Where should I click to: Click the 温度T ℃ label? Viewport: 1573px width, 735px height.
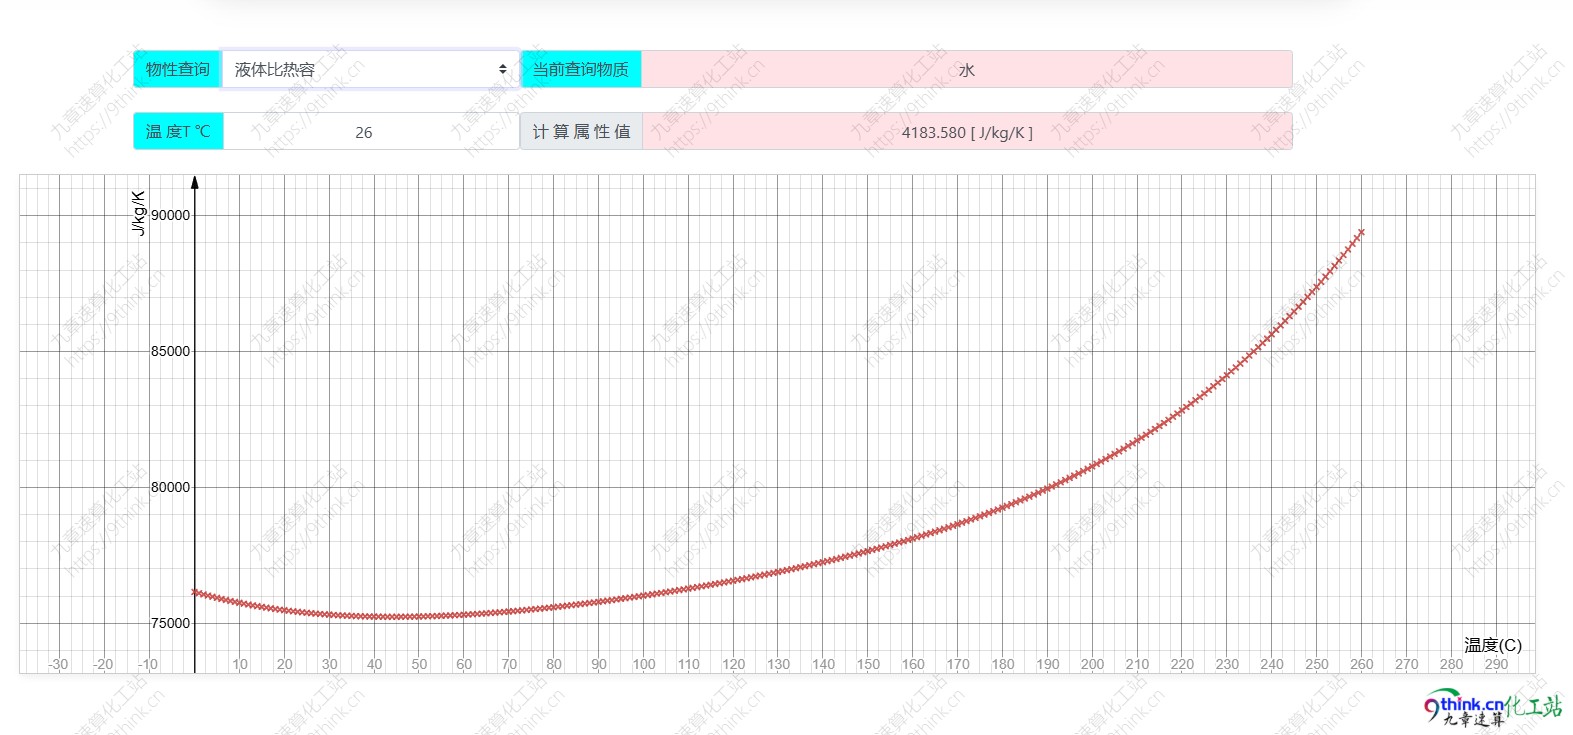[178, 132]
